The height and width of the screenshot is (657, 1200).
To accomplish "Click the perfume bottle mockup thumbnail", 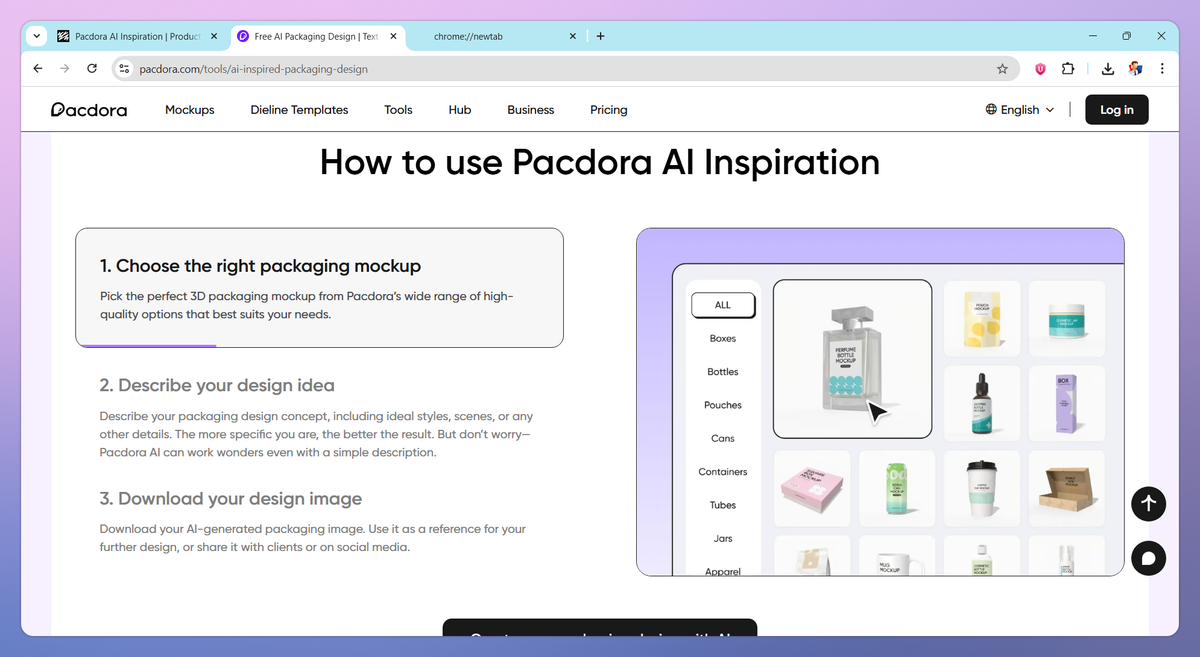I will (853, 359).
